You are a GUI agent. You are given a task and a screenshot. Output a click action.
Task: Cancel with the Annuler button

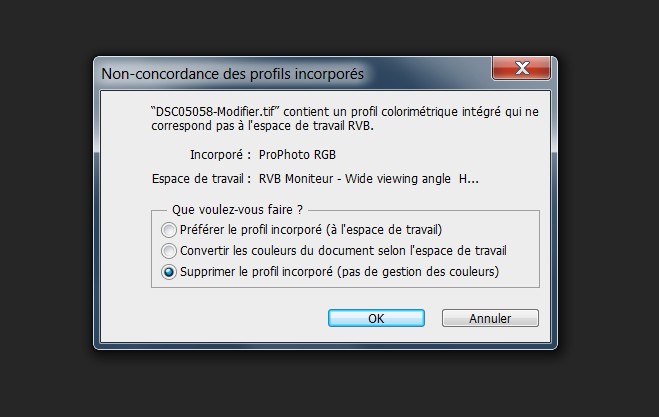click(x=490, y=318)
